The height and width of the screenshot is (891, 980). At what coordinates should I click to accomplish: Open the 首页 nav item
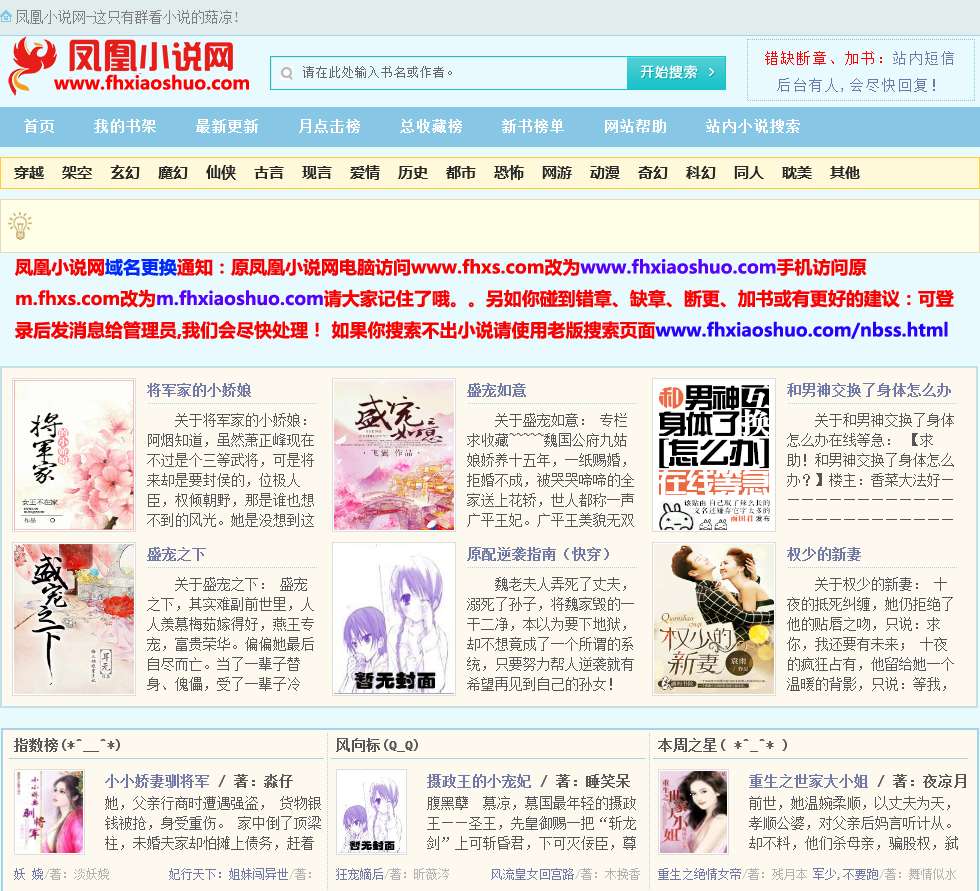click(39, 126)
